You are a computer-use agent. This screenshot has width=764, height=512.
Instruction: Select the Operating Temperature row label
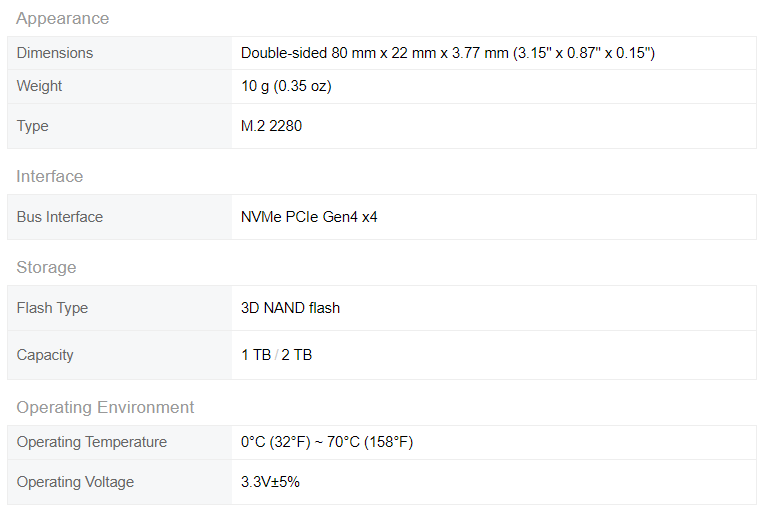(92, 442)
